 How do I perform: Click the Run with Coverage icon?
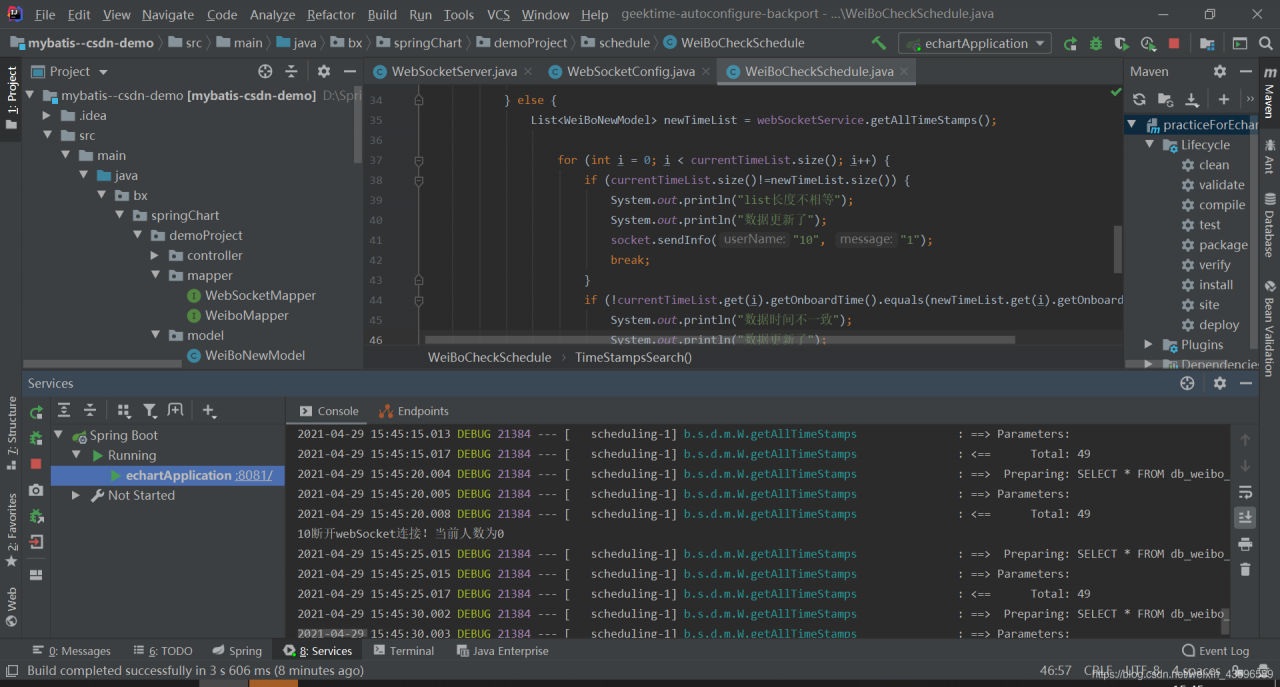tap(1122, 43)
